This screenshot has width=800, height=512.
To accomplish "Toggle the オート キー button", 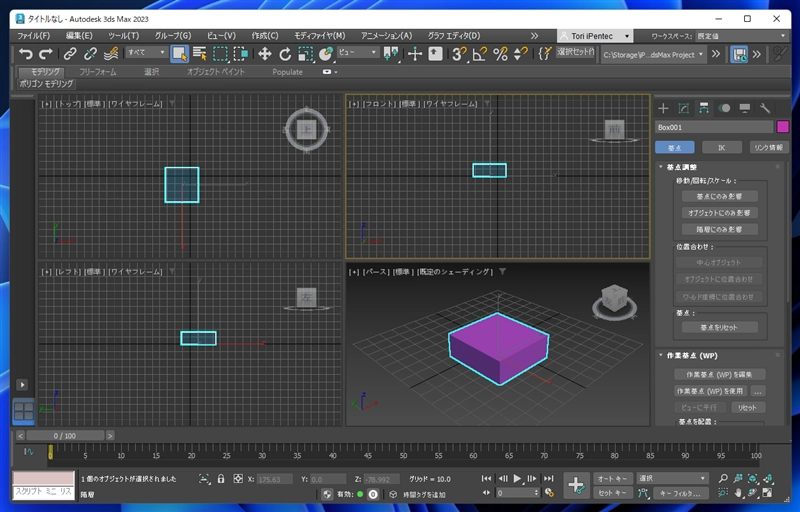I will pos(613,478).
